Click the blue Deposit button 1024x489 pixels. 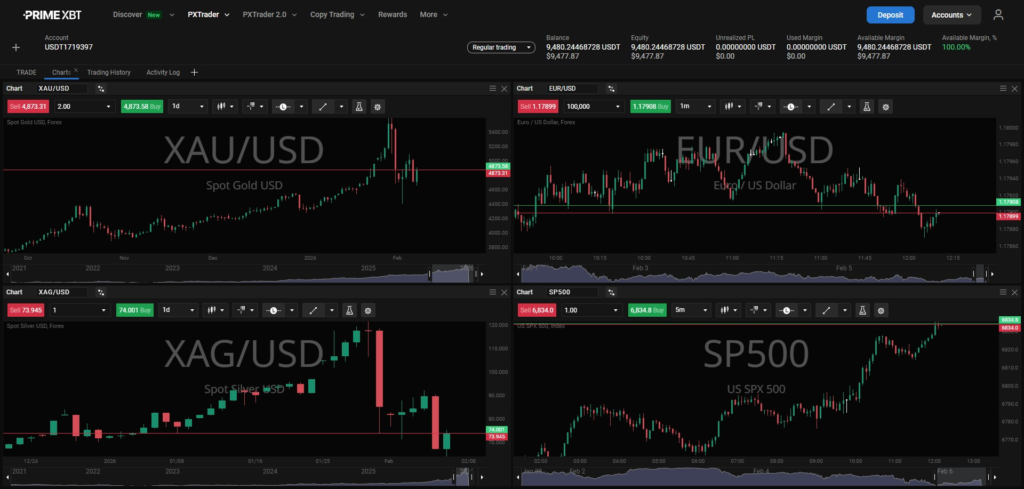point(890,14)
